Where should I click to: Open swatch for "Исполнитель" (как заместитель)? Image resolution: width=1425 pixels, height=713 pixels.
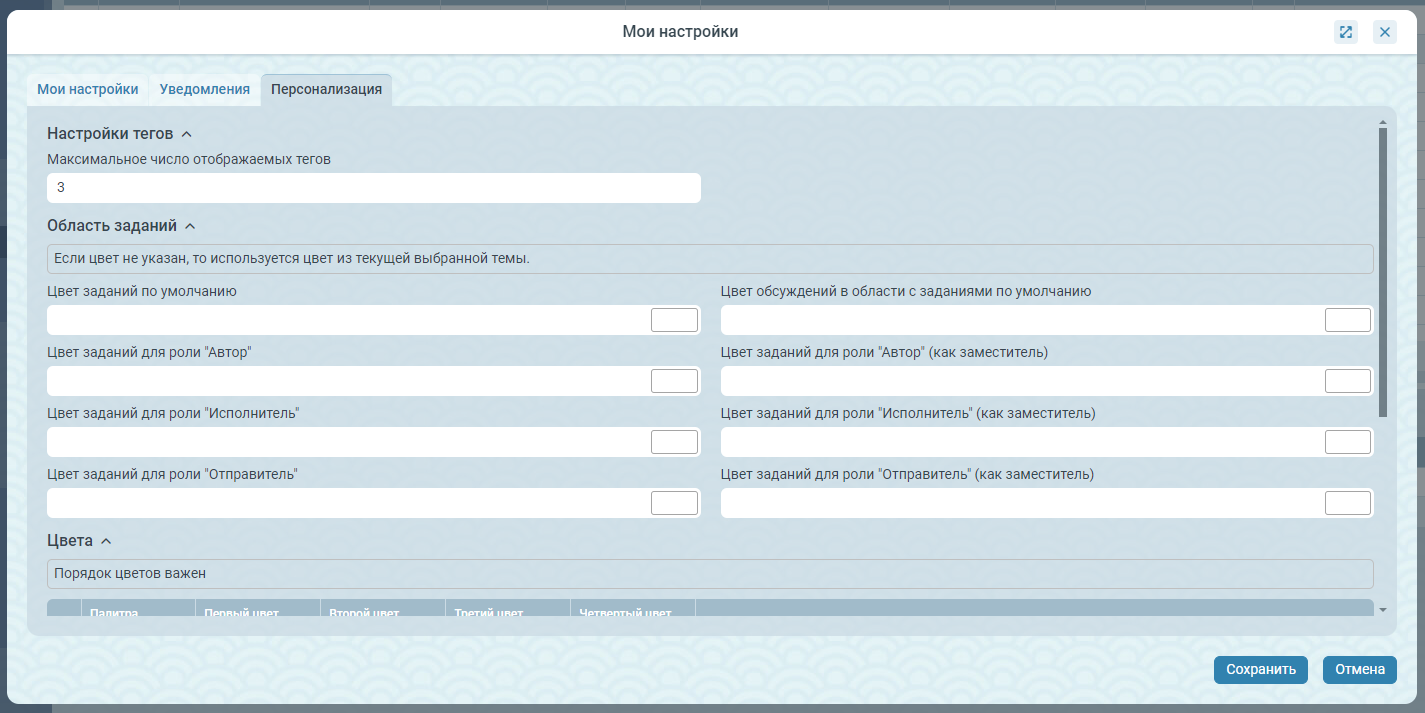point(1347,442)
